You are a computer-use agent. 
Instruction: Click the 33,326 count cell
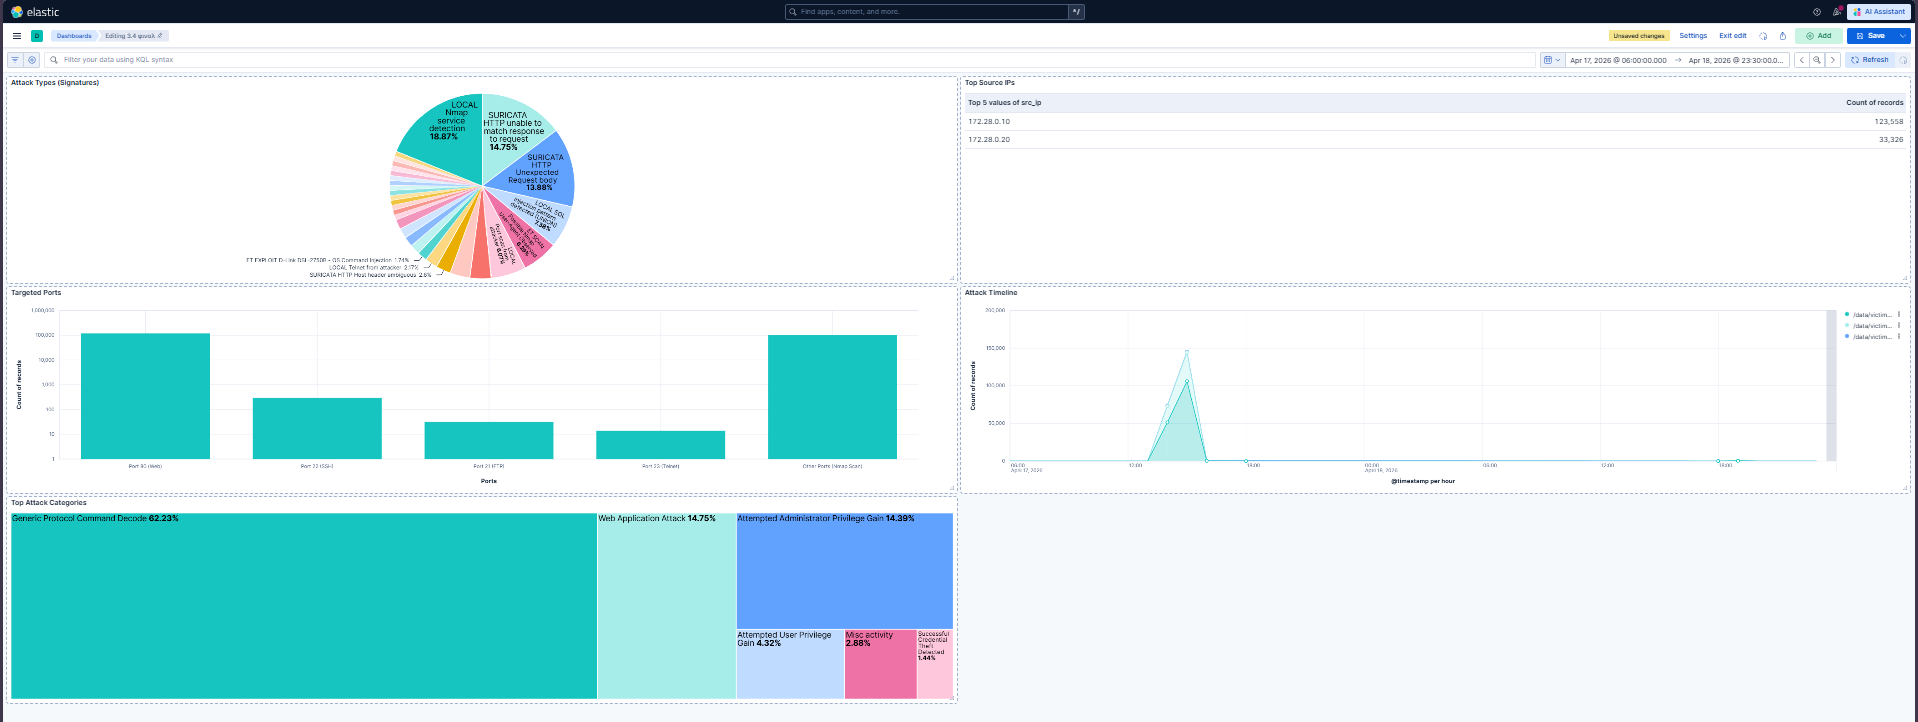coord(1891,140)
